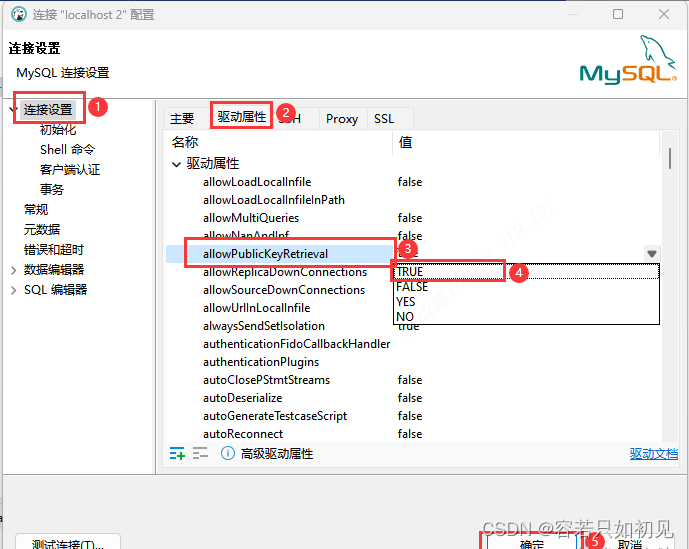Click the false value of autoDeserialize
Screen dimensions: 689x549
tap(410, 398)
